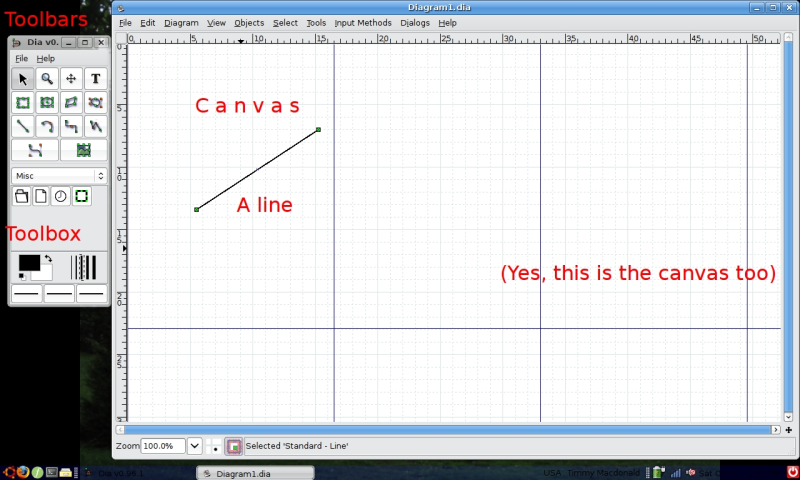800x480 pixels.
Task: Toggle grid snapping dot button
Action: click(215, 446)
